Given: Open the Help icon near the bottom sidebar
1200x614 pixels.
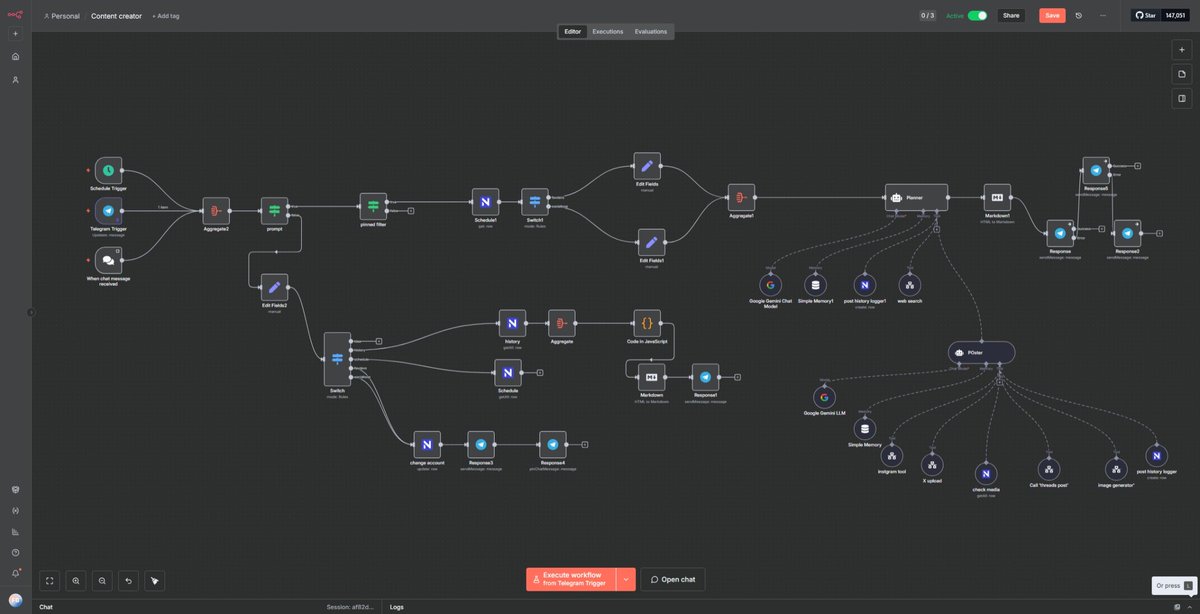Looking at the screenshot, I should click(15, 551).
